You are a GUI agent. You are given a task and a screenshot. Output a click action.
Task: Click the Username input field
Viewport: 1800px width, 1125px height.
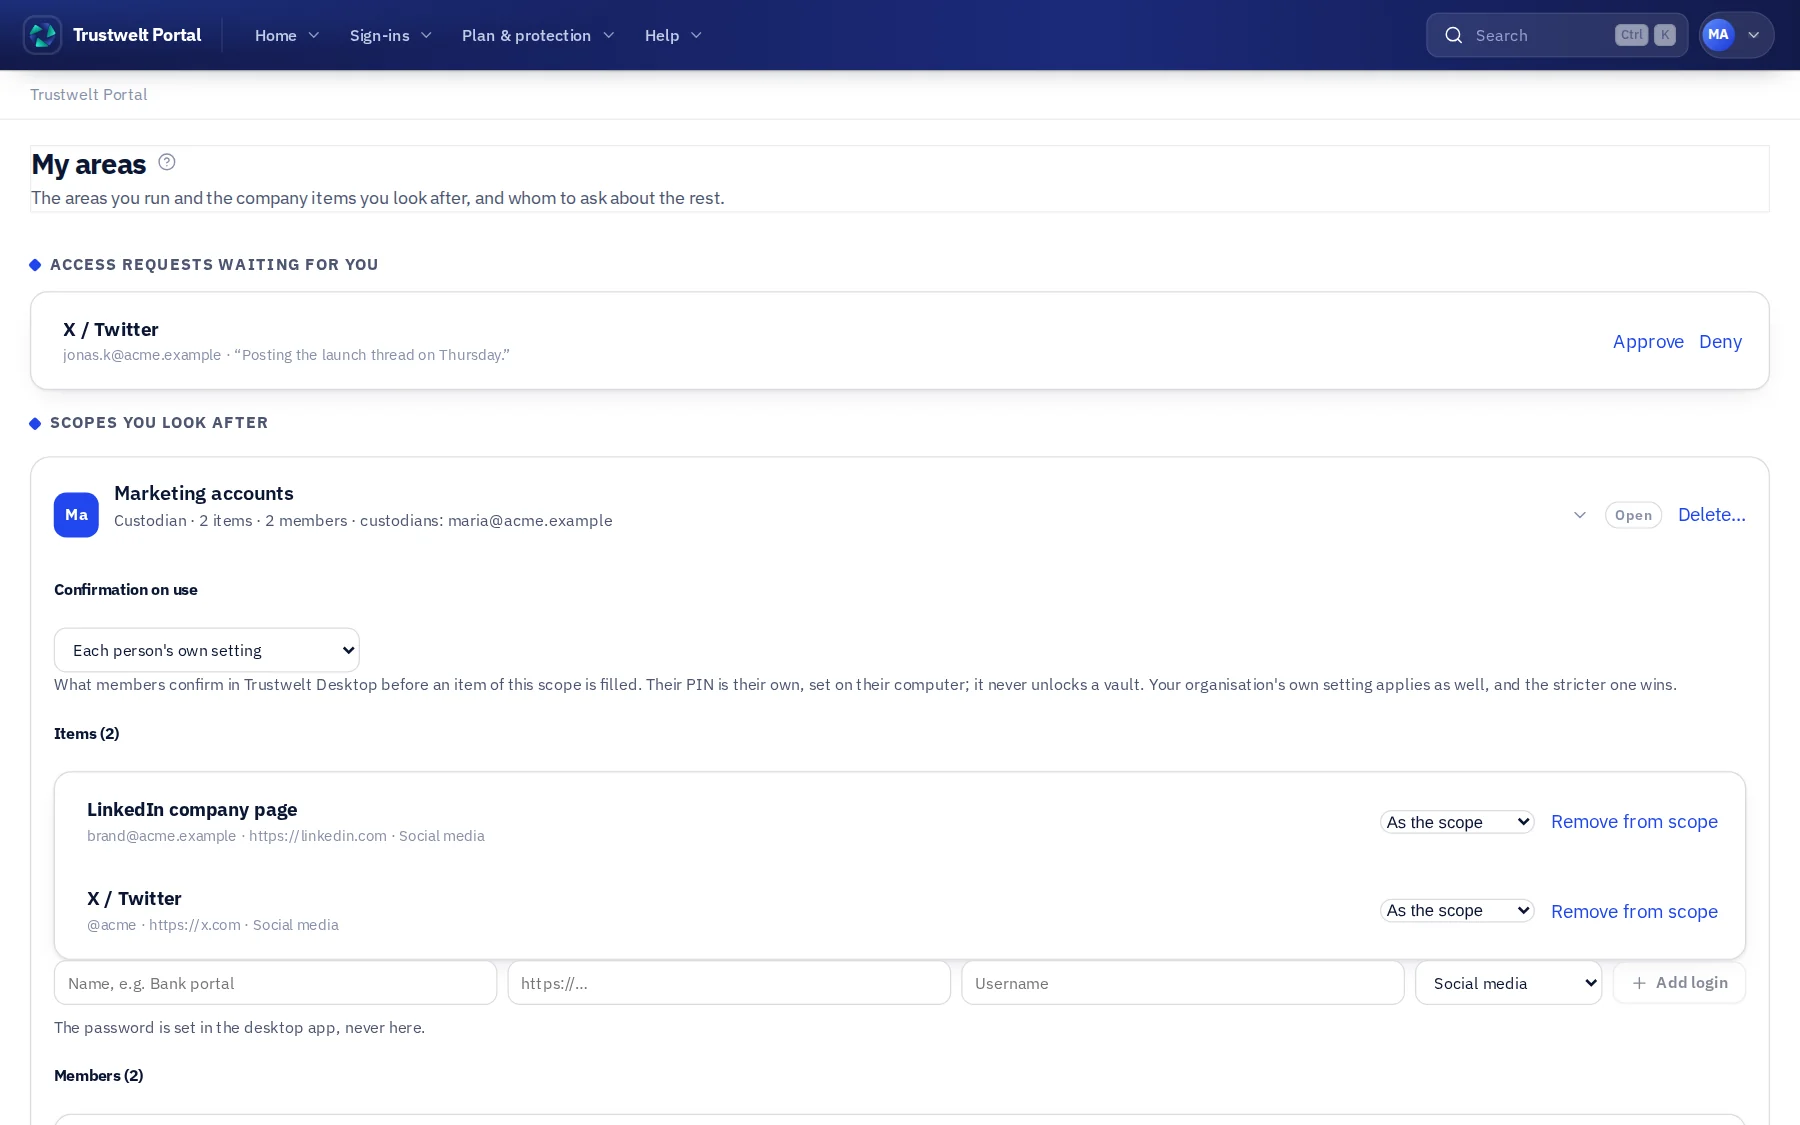click(1182, 983)
